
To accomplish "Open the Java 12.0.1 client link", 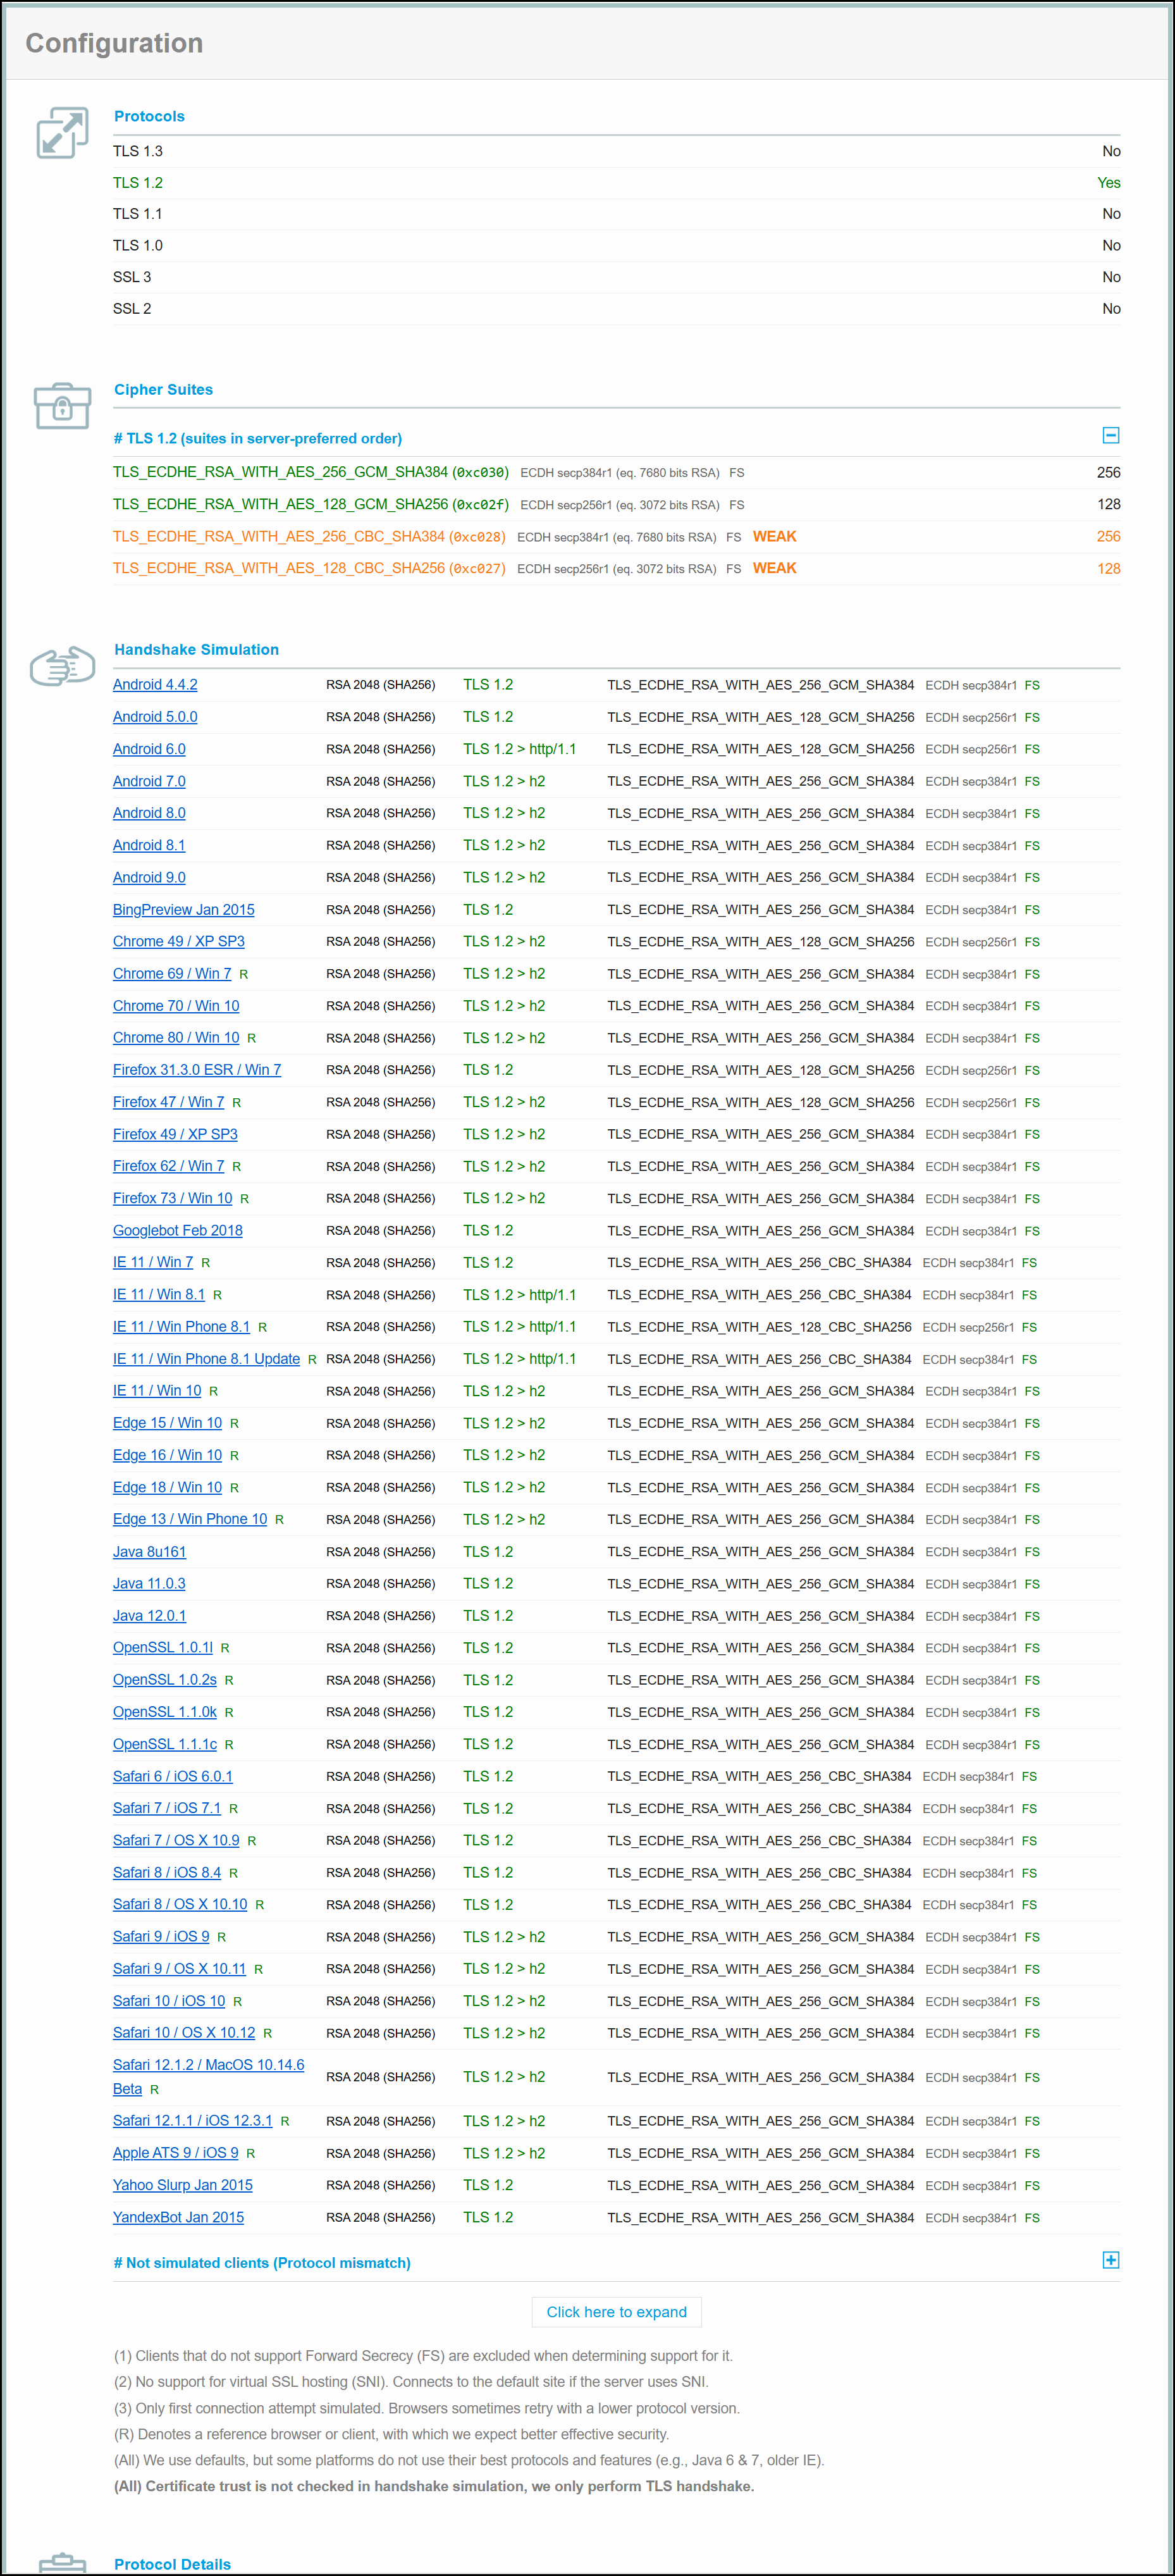I will point(149,1616).
